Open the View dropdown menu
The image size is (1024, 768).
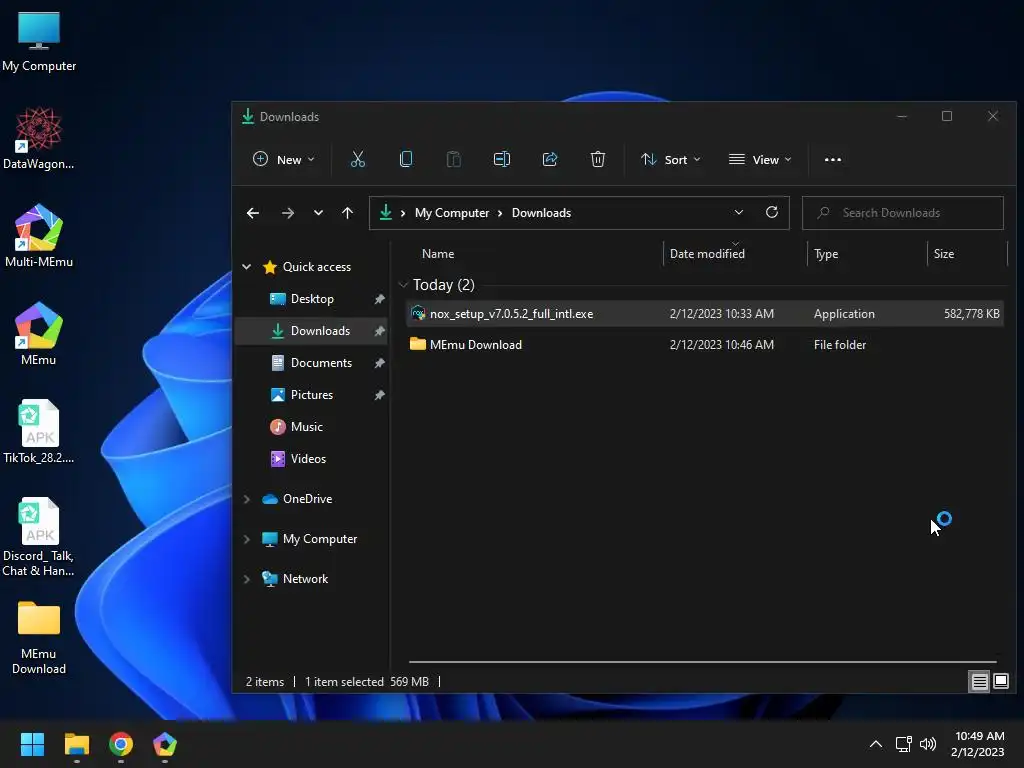pos(760,159)
